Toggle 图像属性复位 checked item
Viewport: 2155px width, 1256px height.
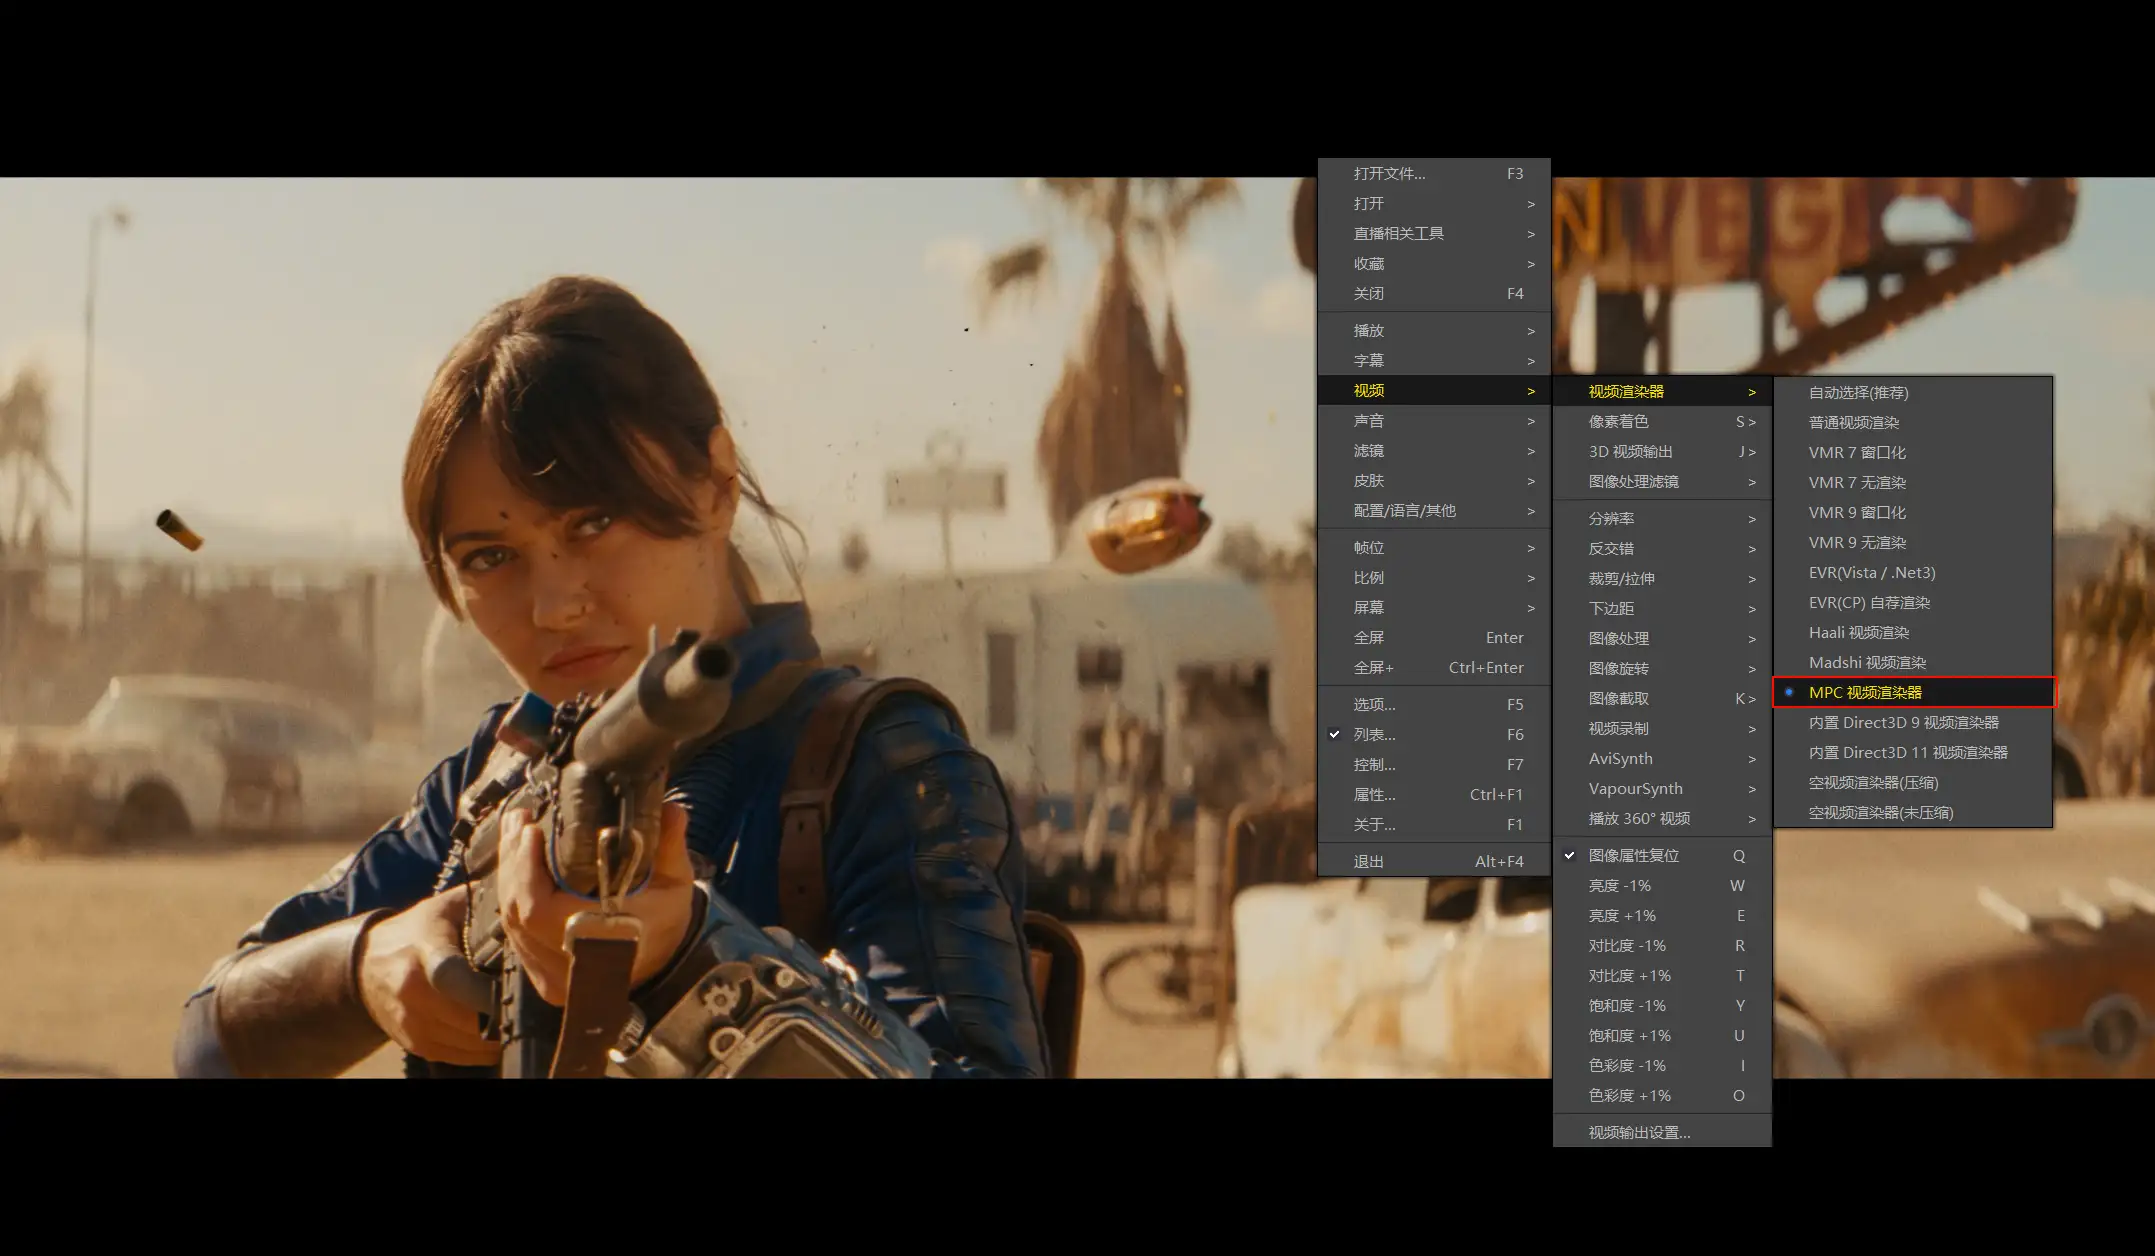[1633, 855]
